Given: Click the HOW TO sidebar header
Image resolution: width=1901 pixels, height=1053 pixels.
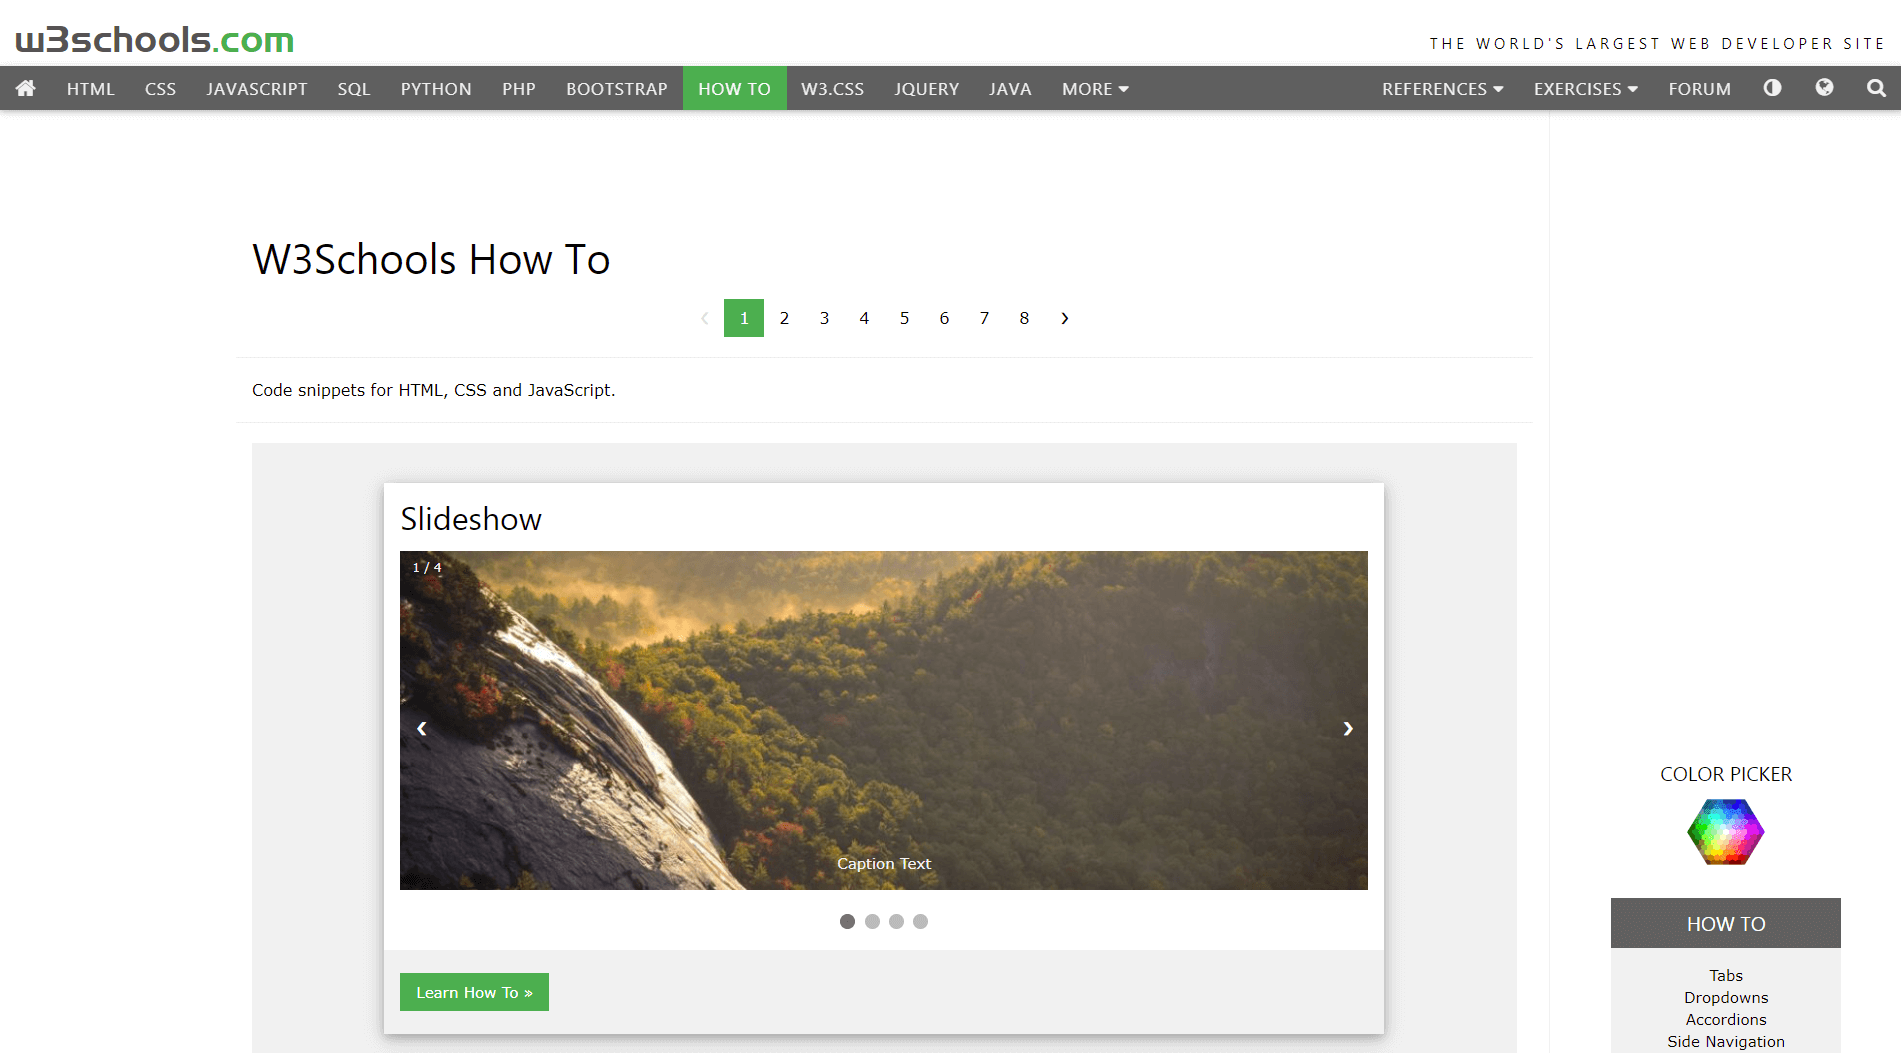Looking at the screenshot, I should [1726, 923].
